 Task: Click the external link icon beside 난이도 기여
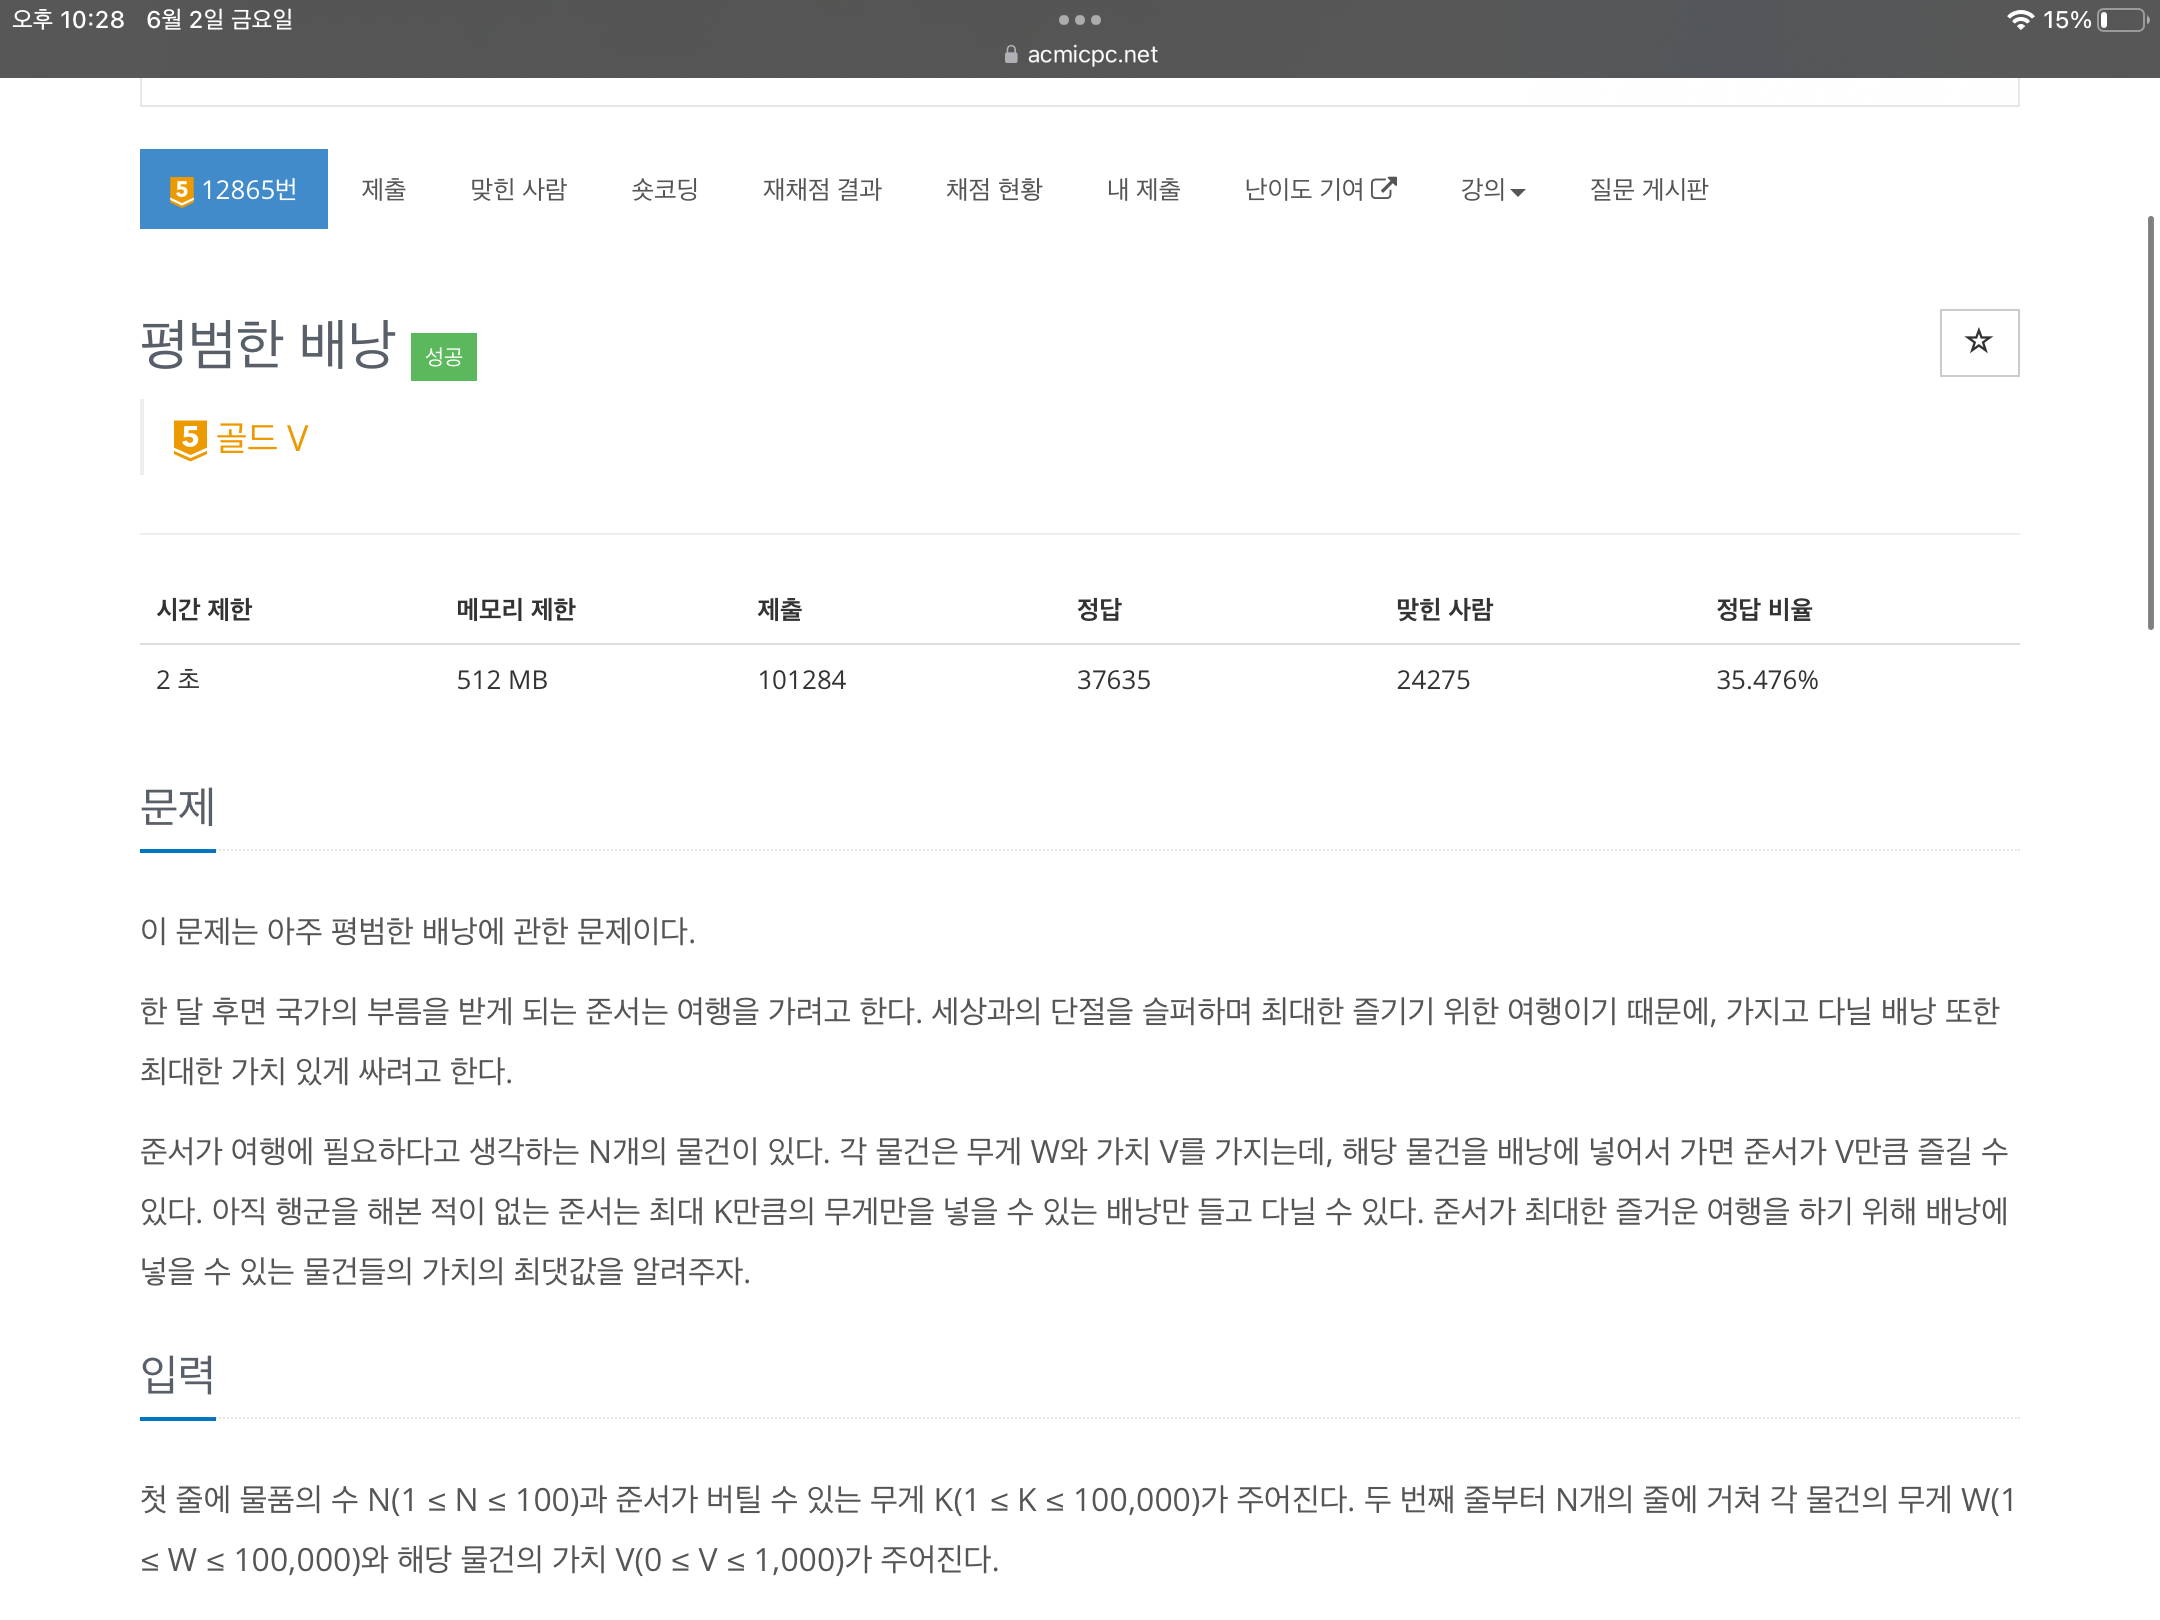click(1385, 187)
